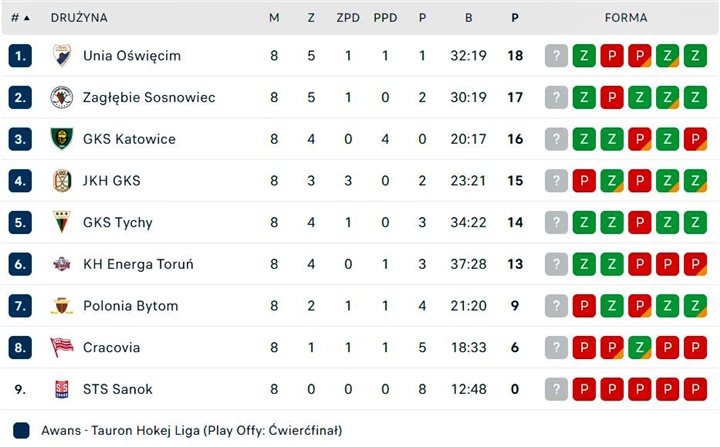Click the Zagłębie Sosnowiec team logo

click(x=62, y=97)
